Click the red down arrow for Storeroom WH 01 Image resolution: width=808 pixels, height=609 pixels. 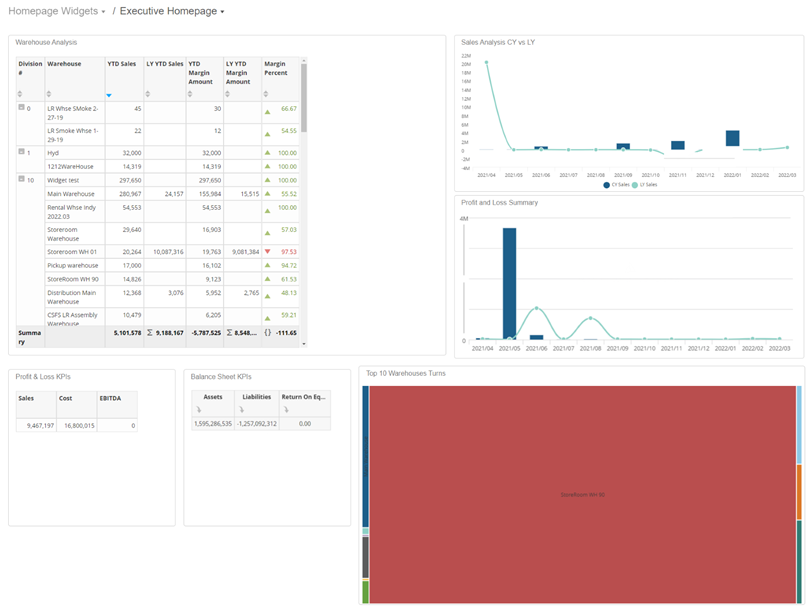pyautogui.click(x=267, y=252)
